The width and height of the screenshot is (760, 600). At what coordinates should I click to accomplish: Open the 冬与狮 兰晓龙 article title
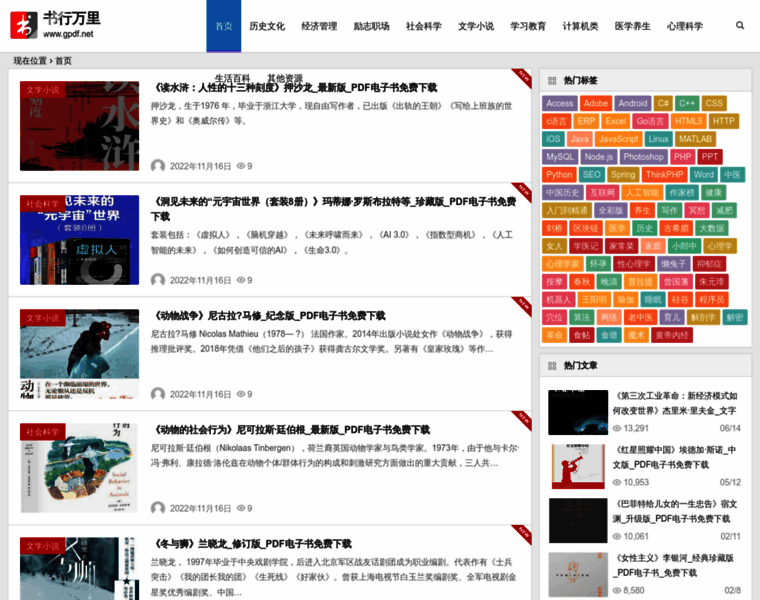[x=253, y=544]
